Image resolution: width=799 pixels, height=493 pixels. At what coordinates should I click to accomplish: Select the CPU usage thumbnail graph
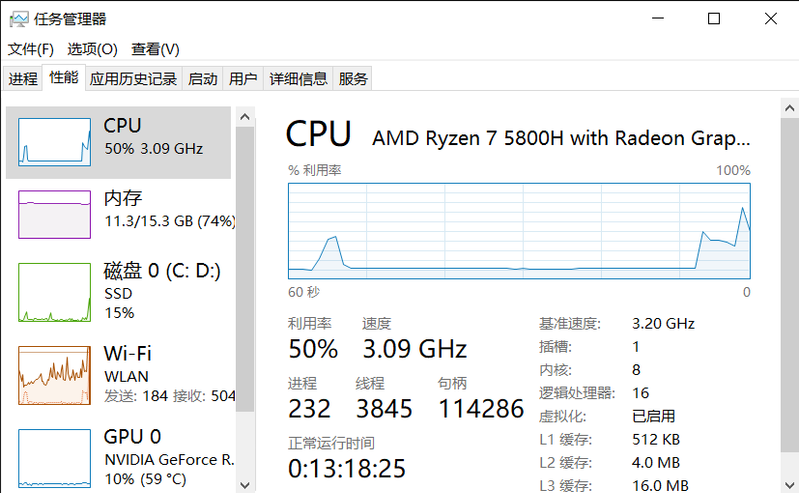pos(55,142)
